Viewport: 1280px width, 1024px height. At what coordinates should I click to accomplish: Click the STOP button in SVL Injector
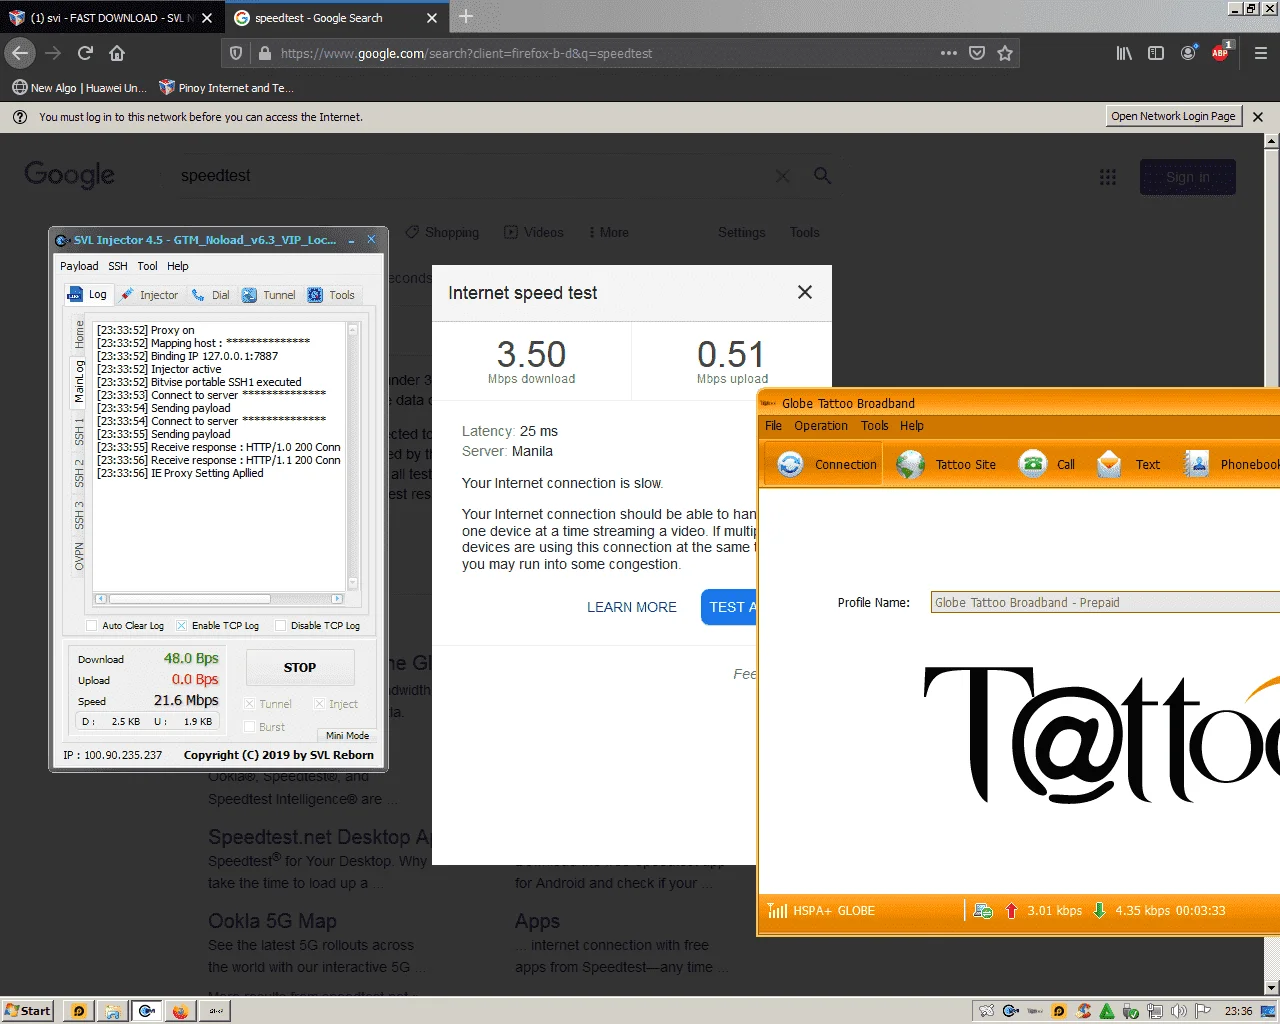[x=300, y=667]
